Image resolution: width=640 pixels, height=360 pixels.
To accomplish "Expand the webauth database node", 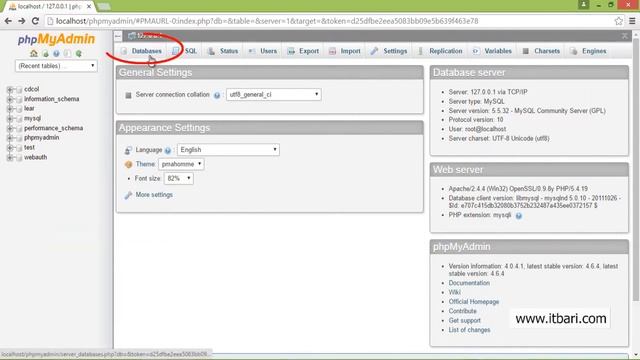I will (10, 158).
